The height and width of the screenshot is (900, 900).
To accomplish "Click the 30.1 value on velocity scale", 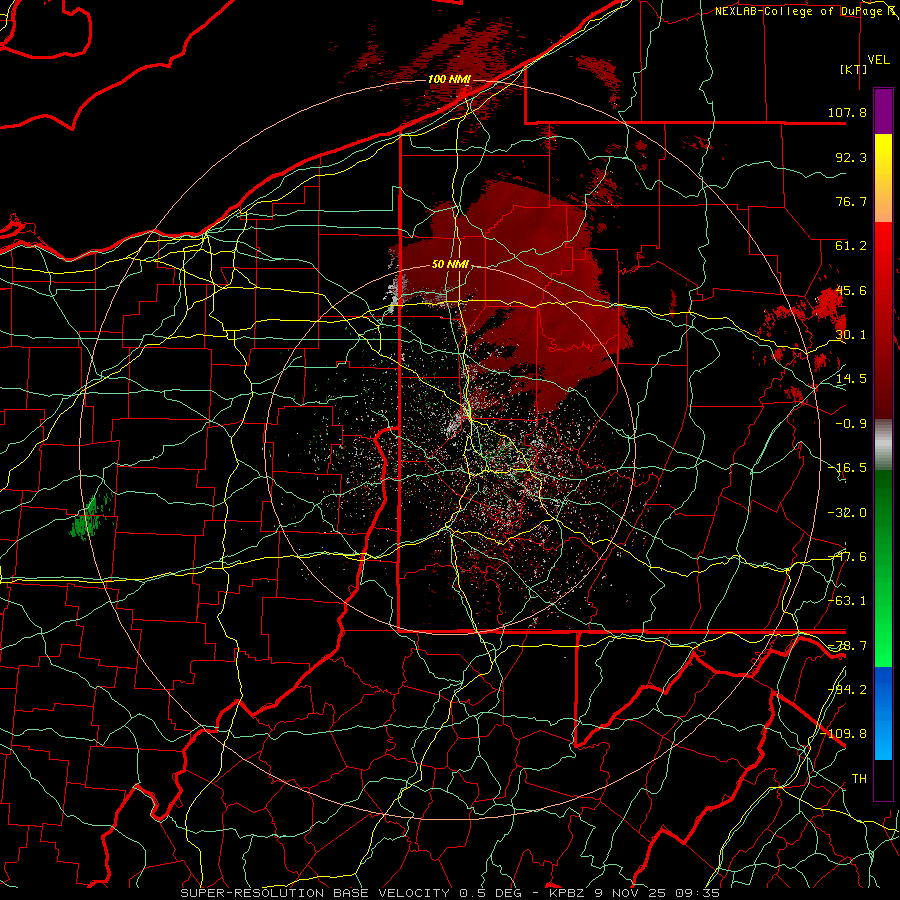I will point(851,335).
